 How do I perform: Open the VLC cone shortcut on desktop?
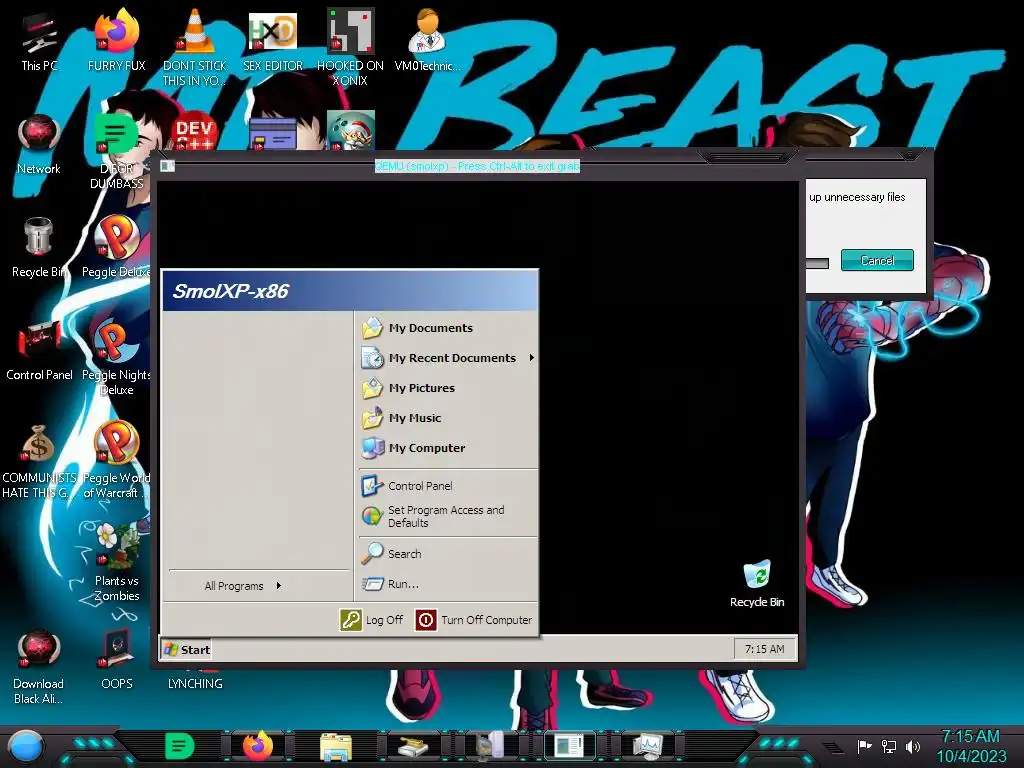pyautogui.click(x=194, y=46)
